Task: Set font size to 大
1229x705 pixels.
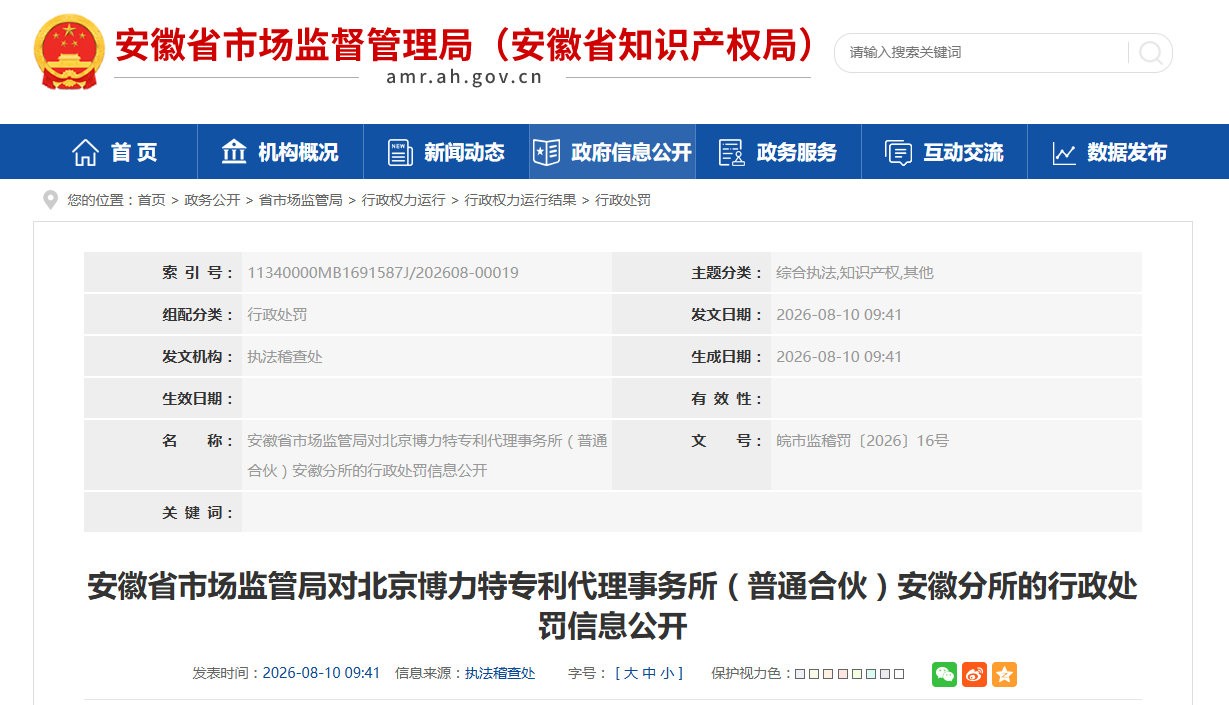Action: [631, 673]
